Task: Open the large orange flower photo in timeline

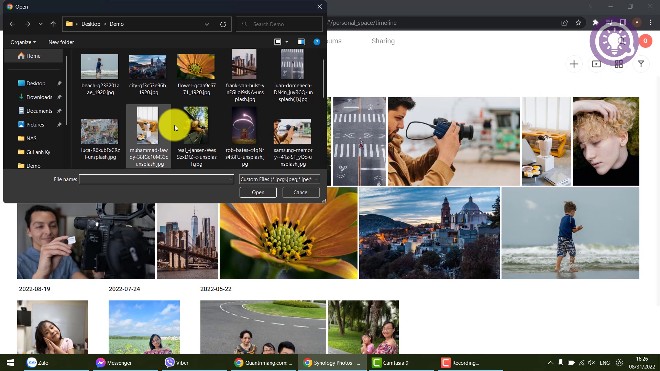Action: click(x=289, y=233)
